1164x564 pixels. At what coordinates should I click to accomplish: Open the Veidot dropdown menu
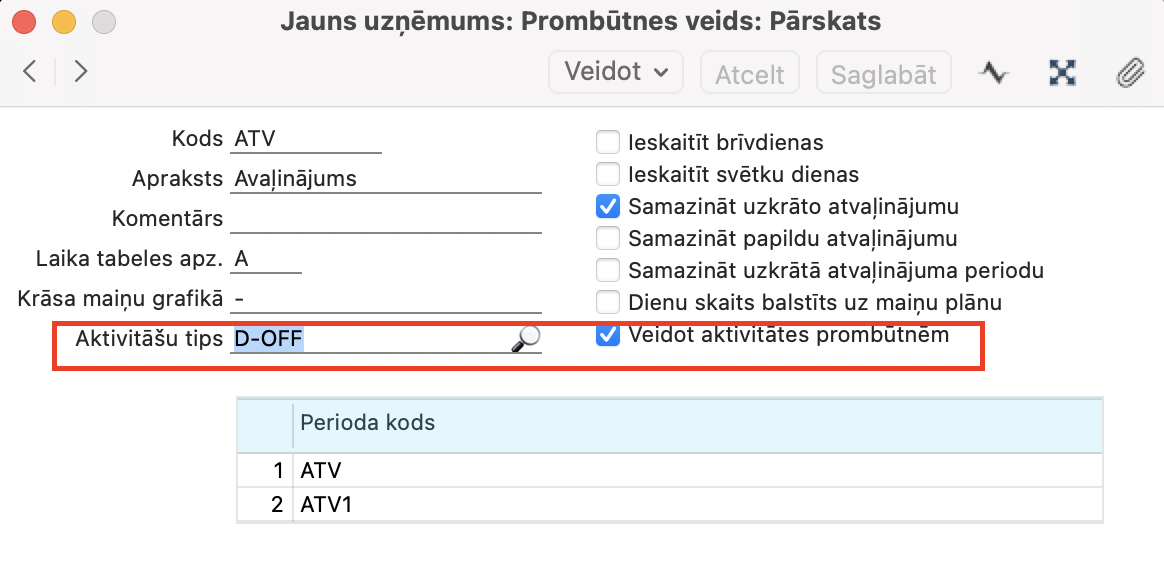(615, 72)
